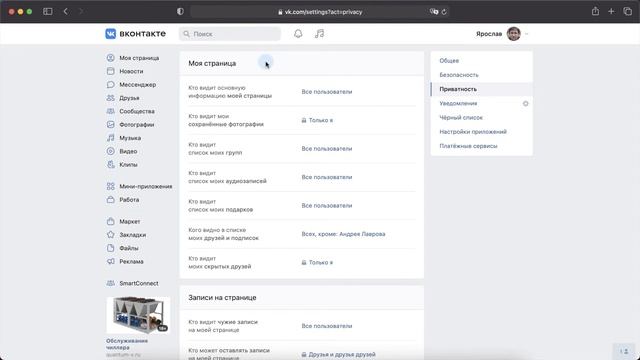Screen dimensions: 640x360
Task: Click the privacy shield icon in Safari toolbar
Action: 180,11
